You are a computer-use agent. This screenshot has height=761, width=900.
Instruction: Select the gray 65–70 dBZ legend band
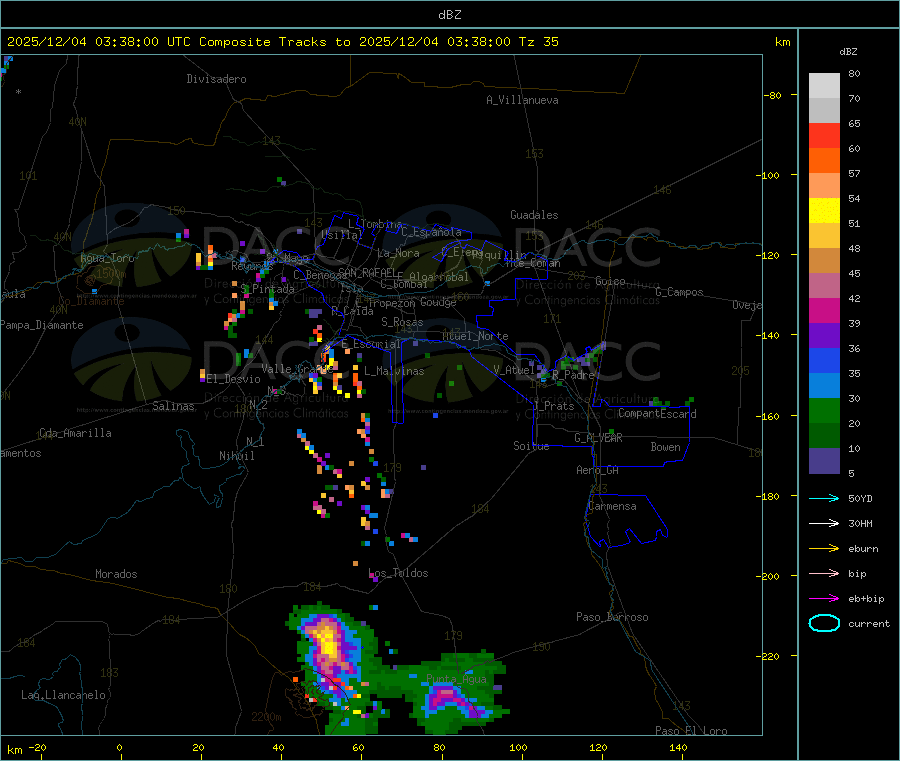pyautogui.click(x=824, y=111)
